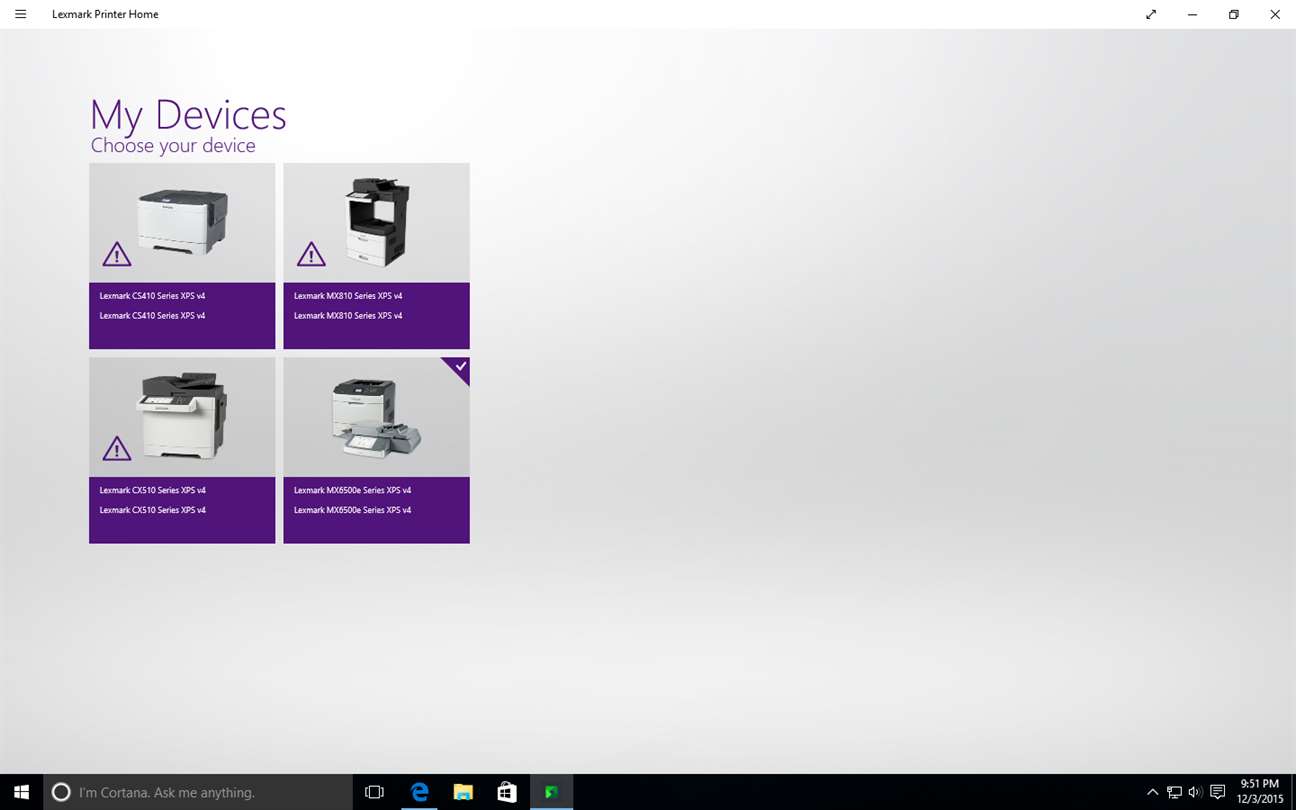The width and height of the screenshot is (1296, 810).
Task: Click warning icon on Lexmark MX810 tile
Action: coord(311,254)
